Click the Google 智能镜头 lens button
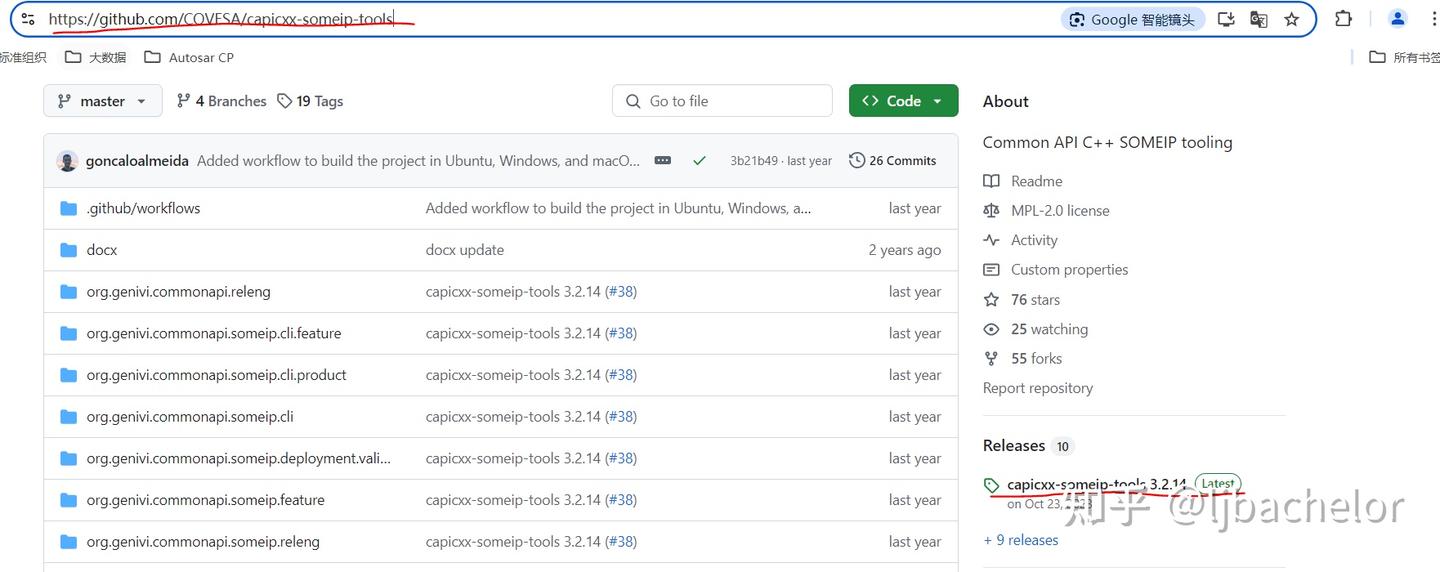The height and width of the screenshot is (572, 1440). pos(1132,19)
